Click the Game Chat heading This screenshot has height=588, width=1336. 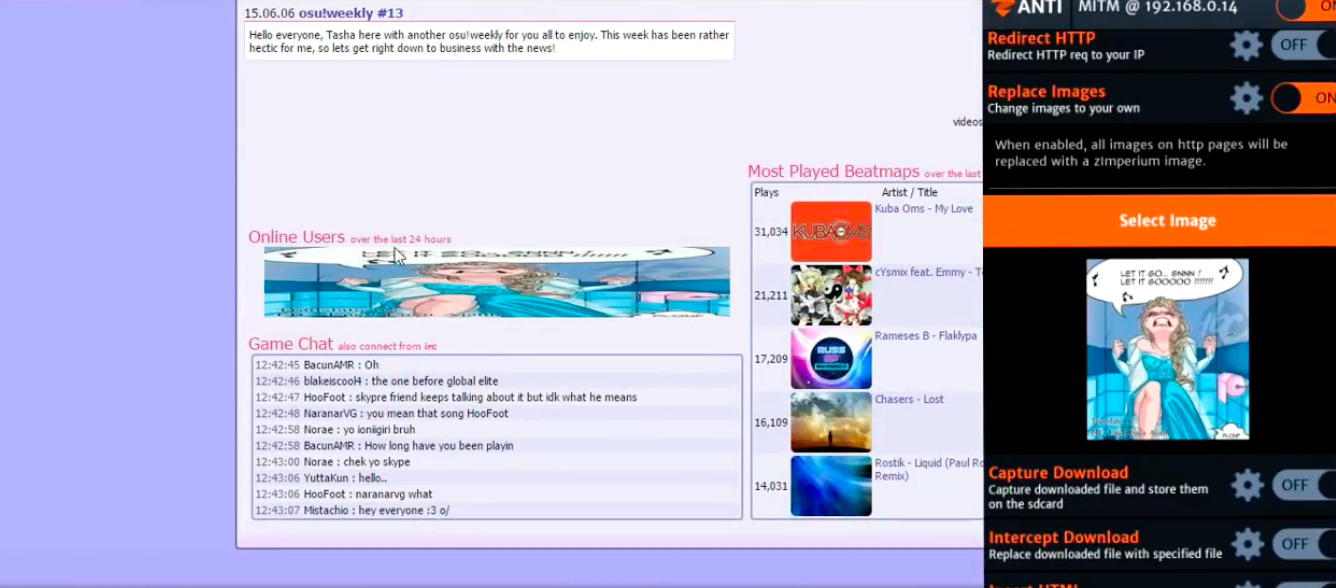(x=291, y=344)
